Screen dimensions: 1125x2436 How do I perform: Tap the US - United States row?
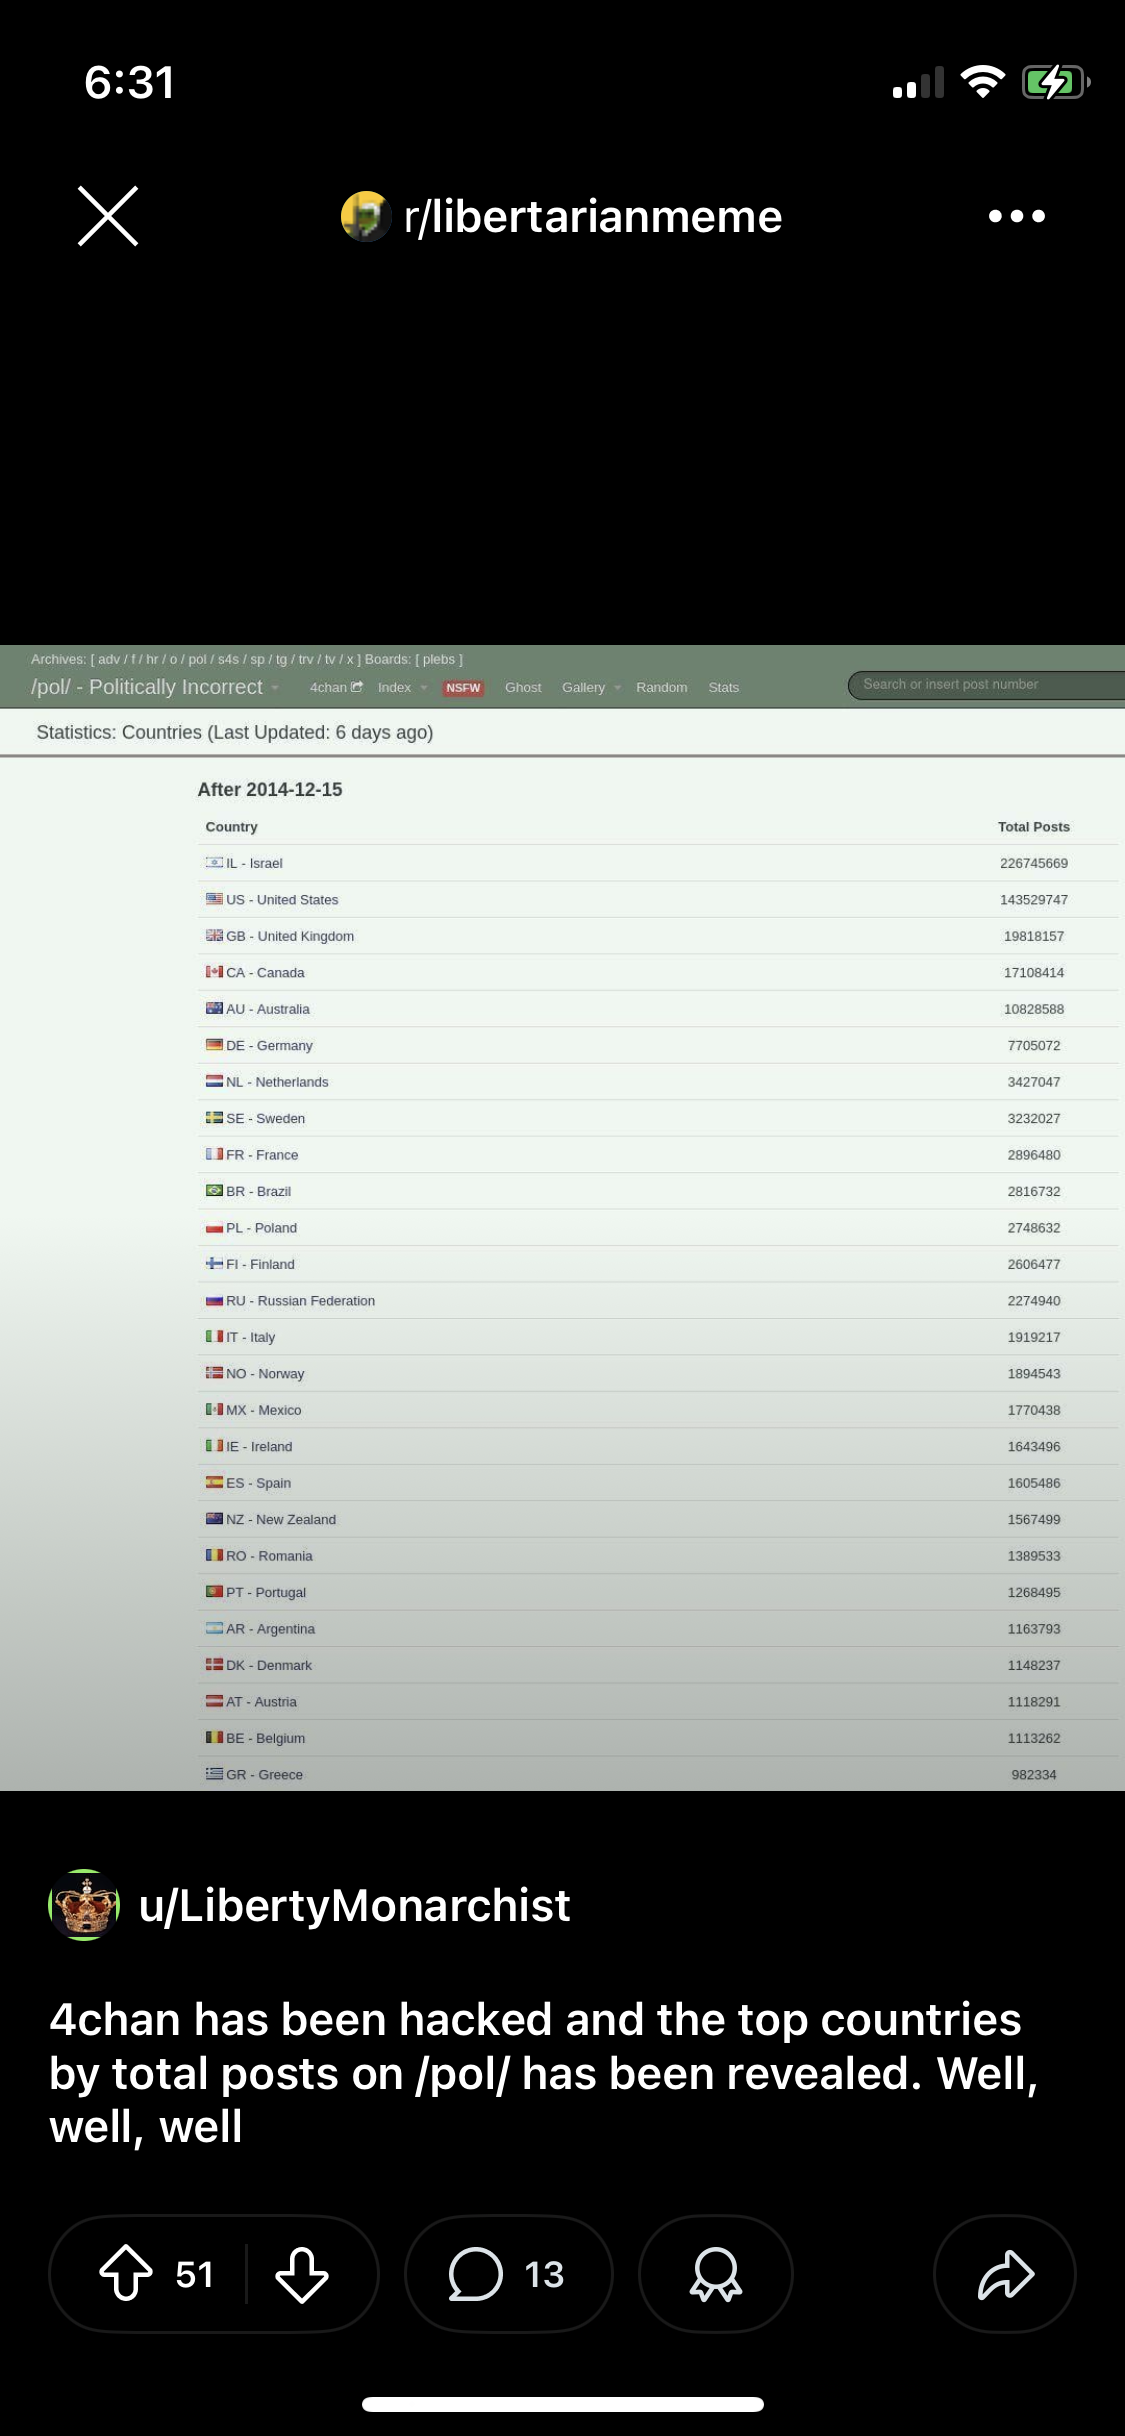[658, 900]
